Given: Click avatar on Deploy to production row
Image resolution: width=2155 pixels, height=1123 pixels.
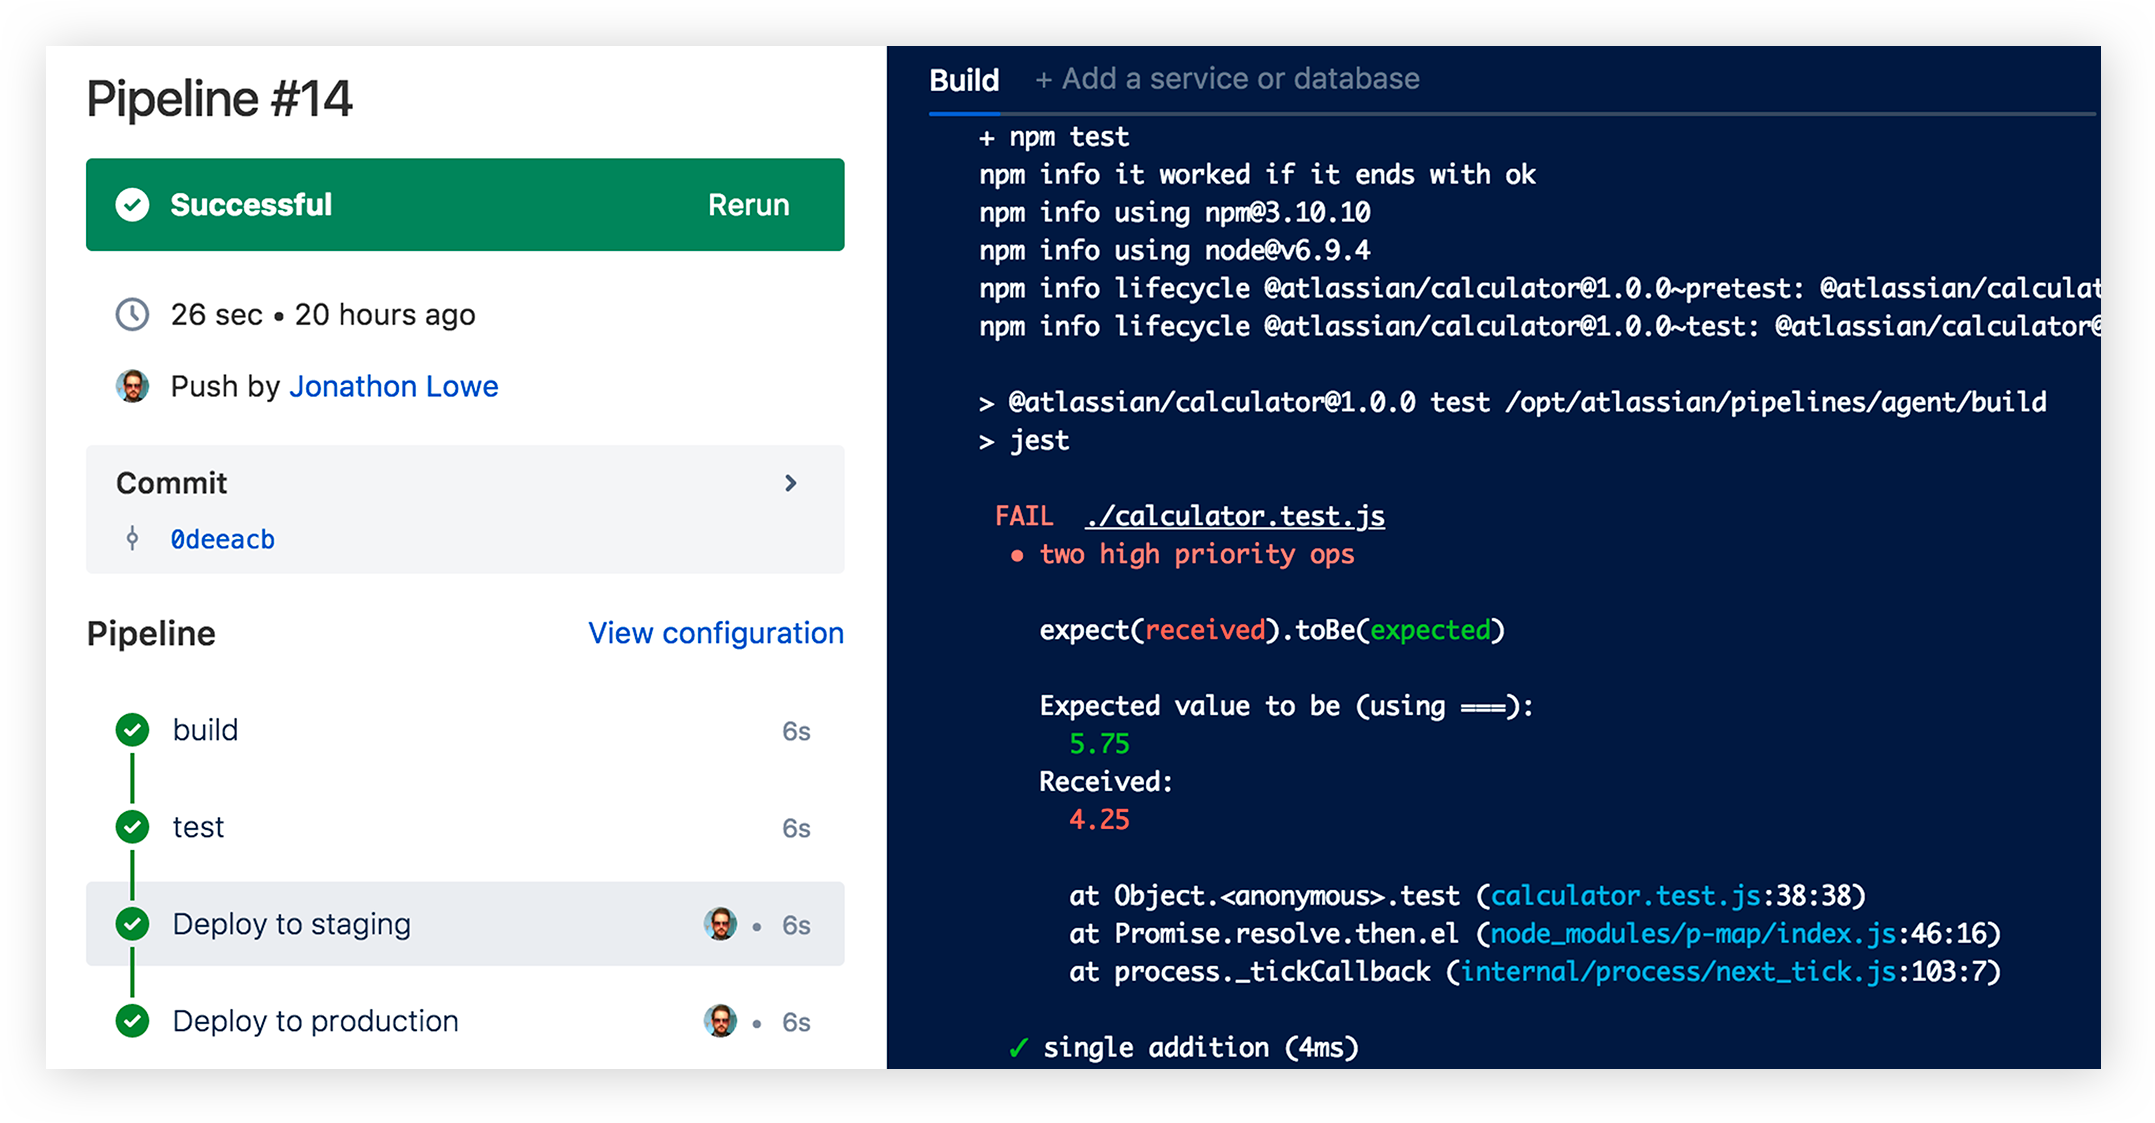Looking at the screenshot, I should tap(720, 1021).
